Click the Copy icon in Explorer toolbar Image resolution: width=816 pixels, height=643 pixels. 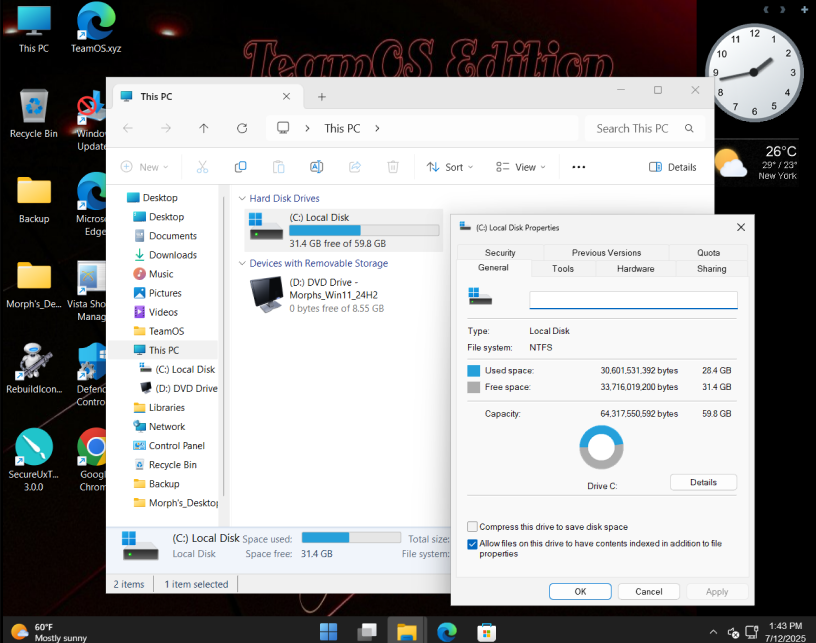(x=240, y=167)
